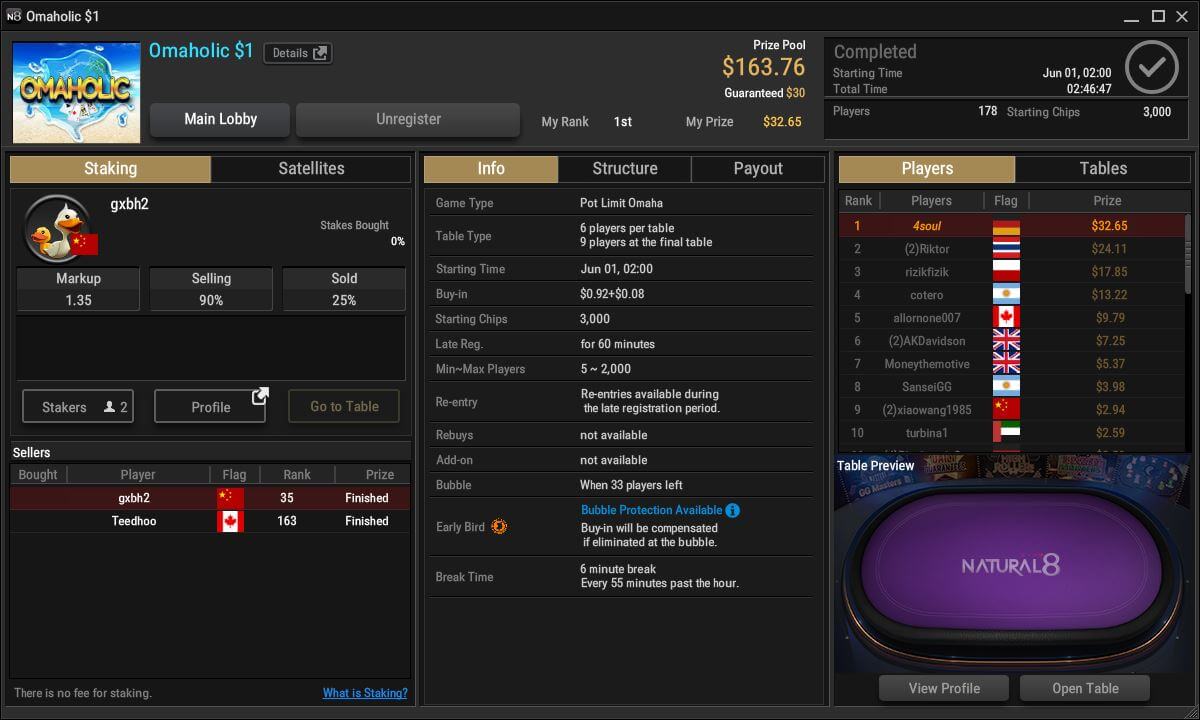Click the Canada flag in Teedhoo's seller row

tap(230, 521)
